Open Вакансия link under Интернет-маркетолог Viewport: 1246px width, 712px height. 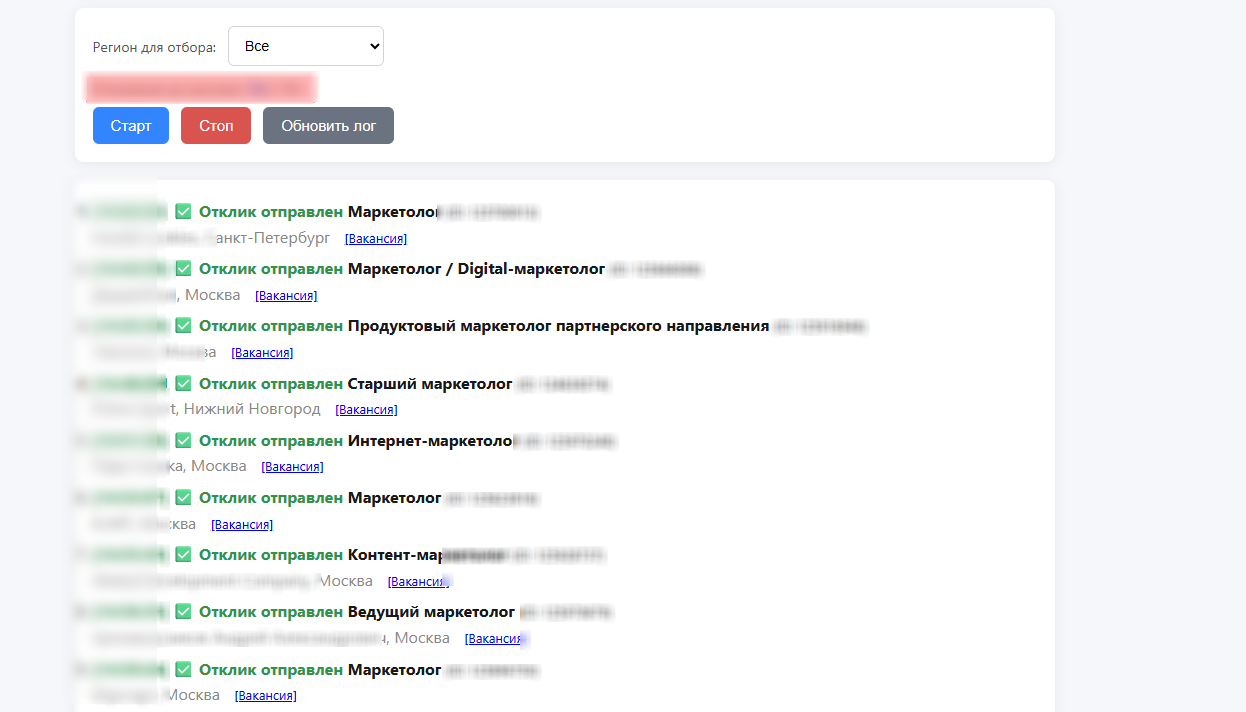tap(292, 467)
